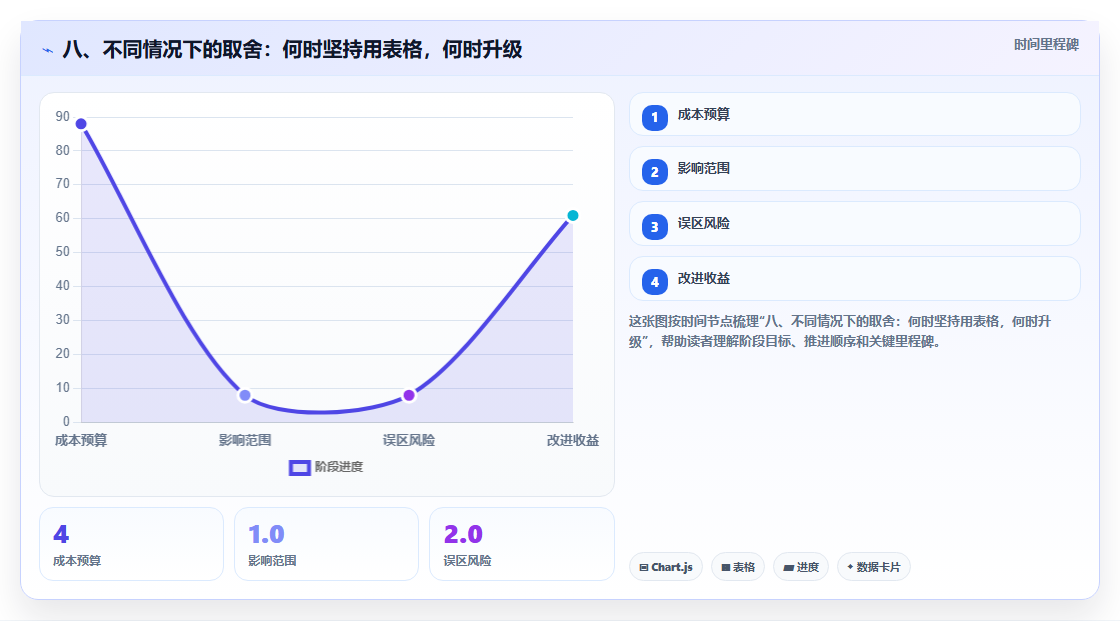This screenshot has height=621, width=1120.
Task: Open the 误区风险 timeline item
Action: click(x=854, y=224)
